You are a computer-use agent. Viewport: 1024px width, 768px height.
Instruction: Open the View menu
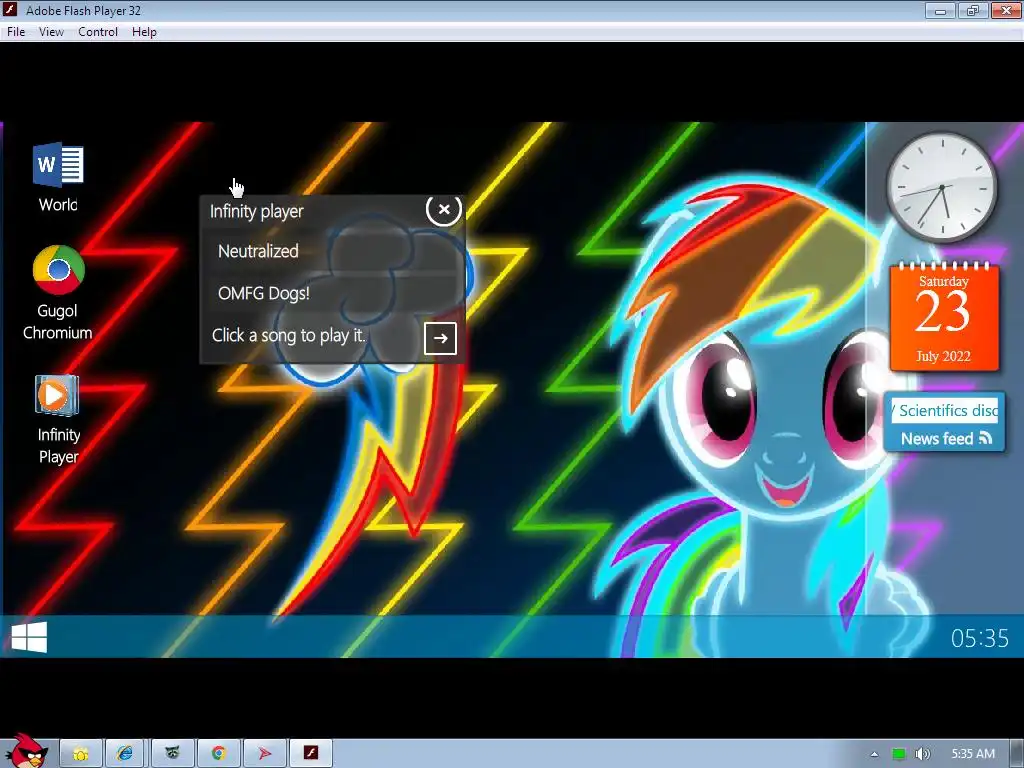point(51,31)
